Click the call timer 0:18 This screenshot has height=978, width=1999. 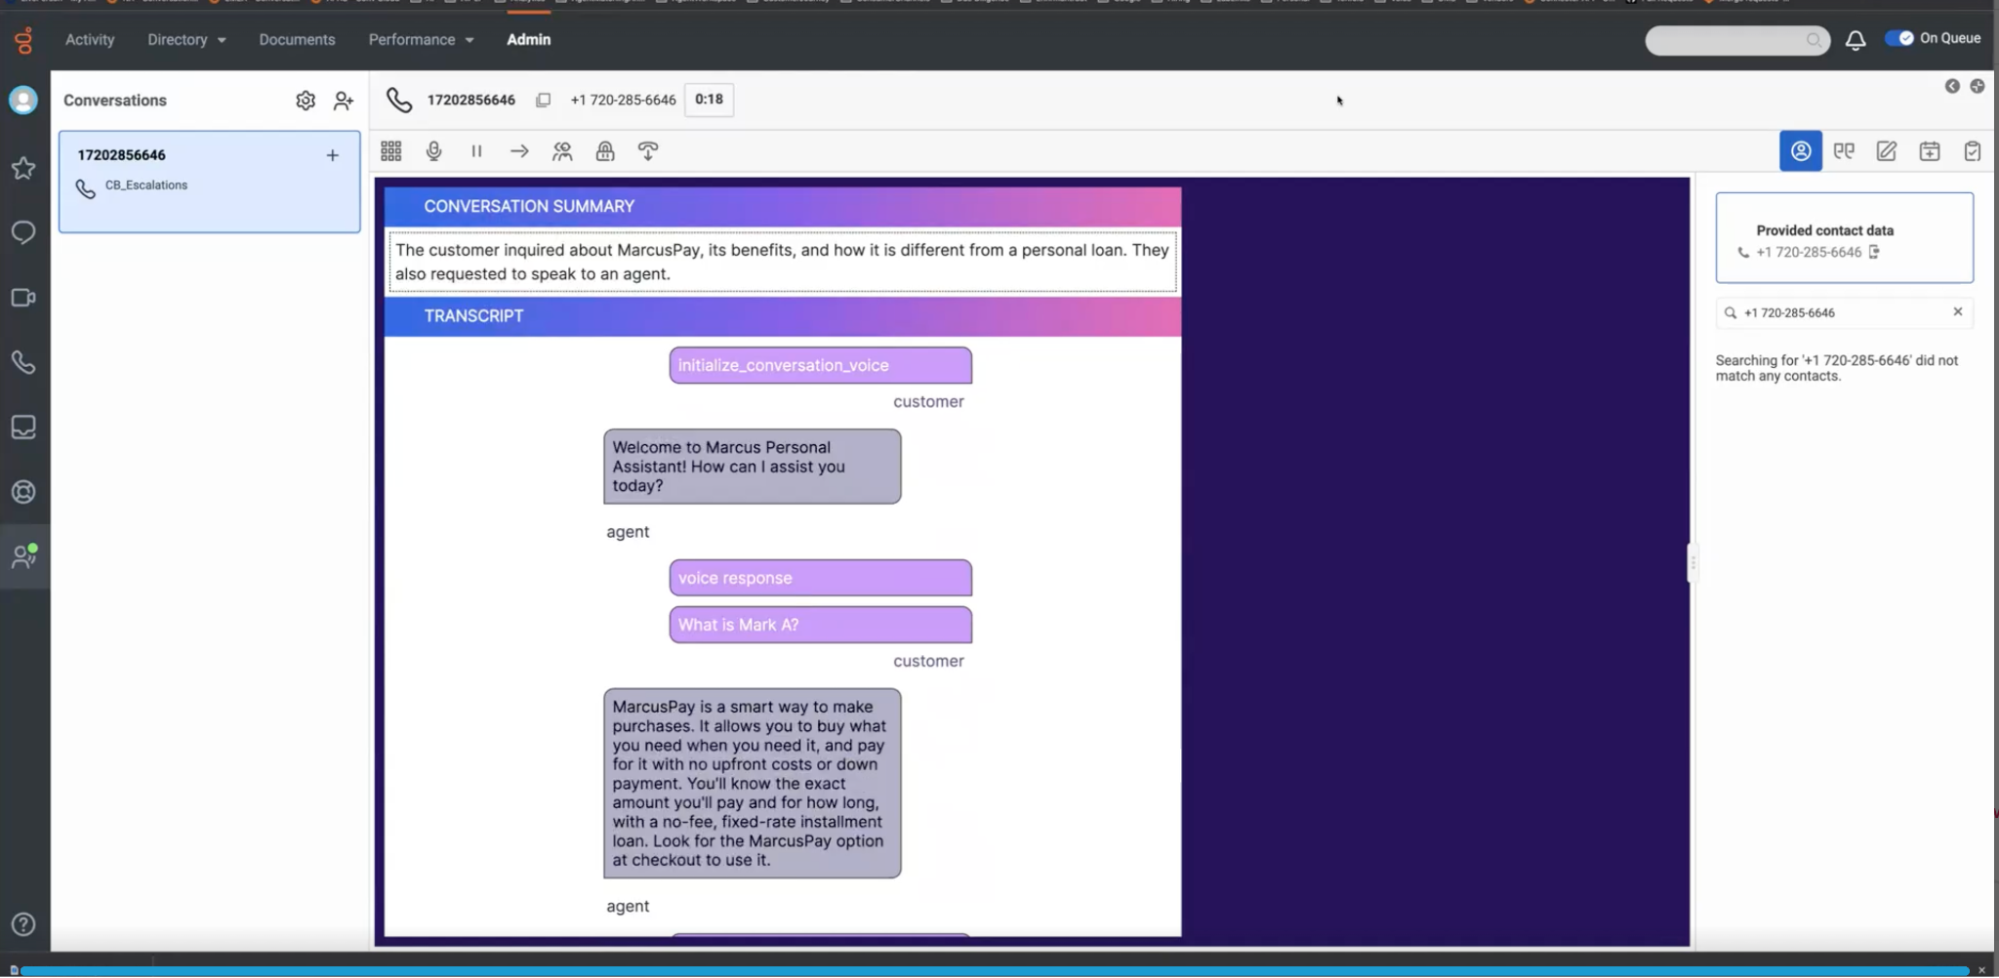709,99
